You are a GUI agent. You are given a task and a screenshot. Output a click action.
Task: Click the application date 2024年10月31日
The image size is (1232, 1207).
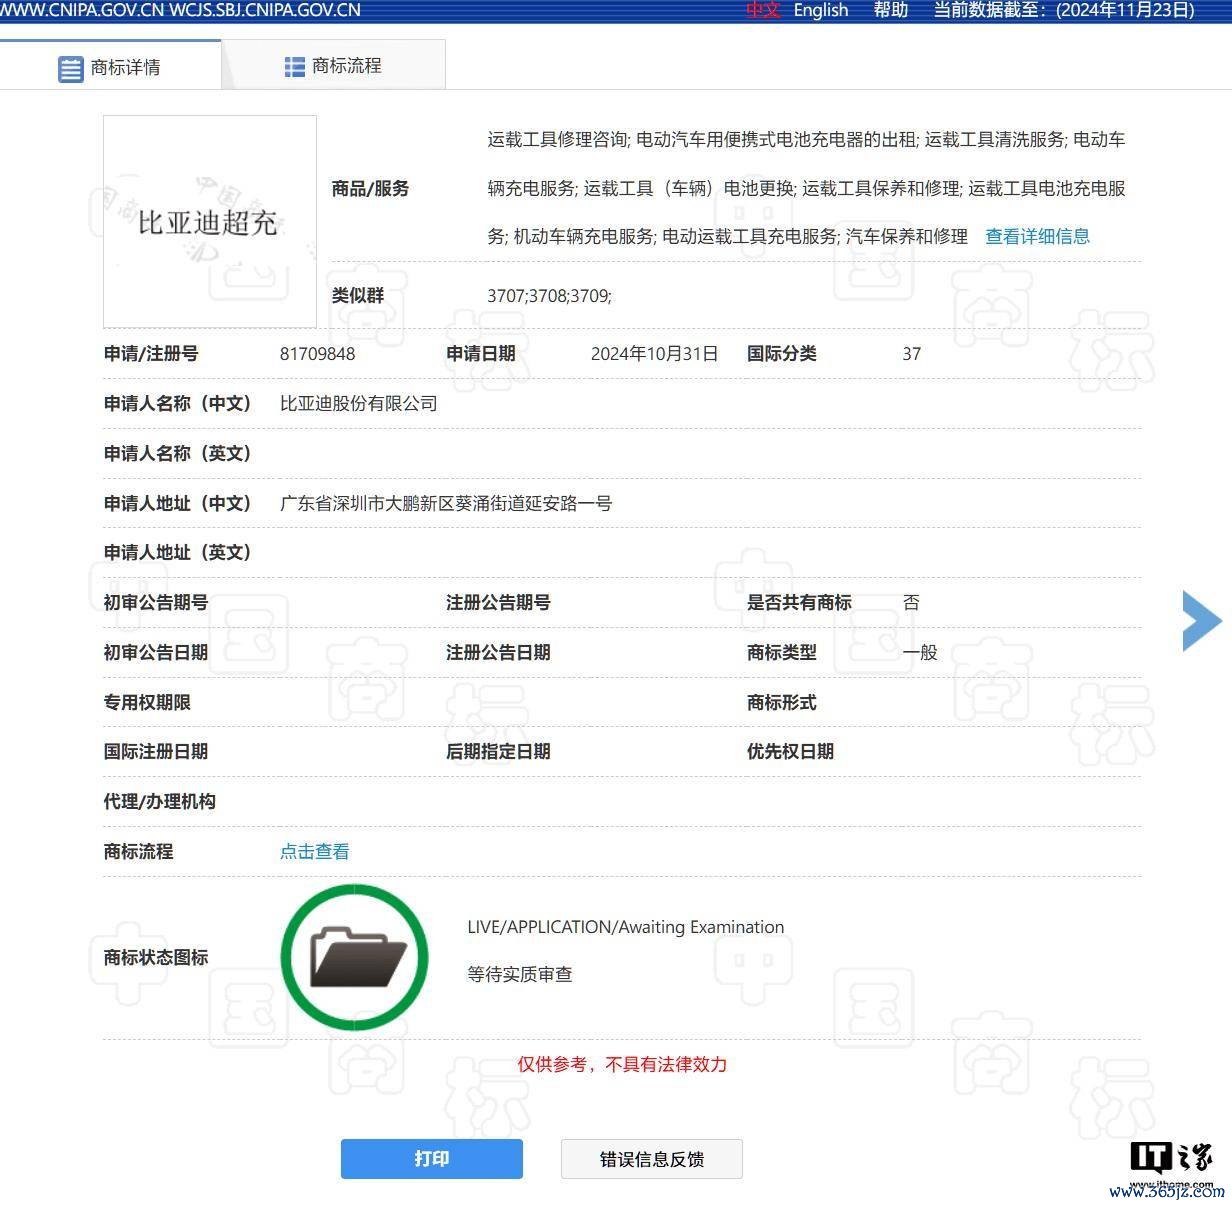tap(654, 354)
